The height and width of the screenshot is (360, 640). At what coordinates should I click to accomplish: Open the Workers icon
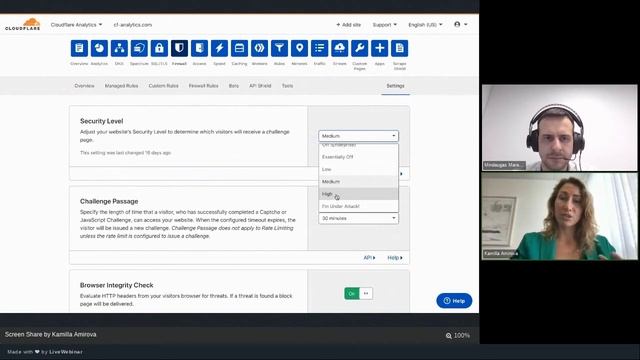pos(259,48)
